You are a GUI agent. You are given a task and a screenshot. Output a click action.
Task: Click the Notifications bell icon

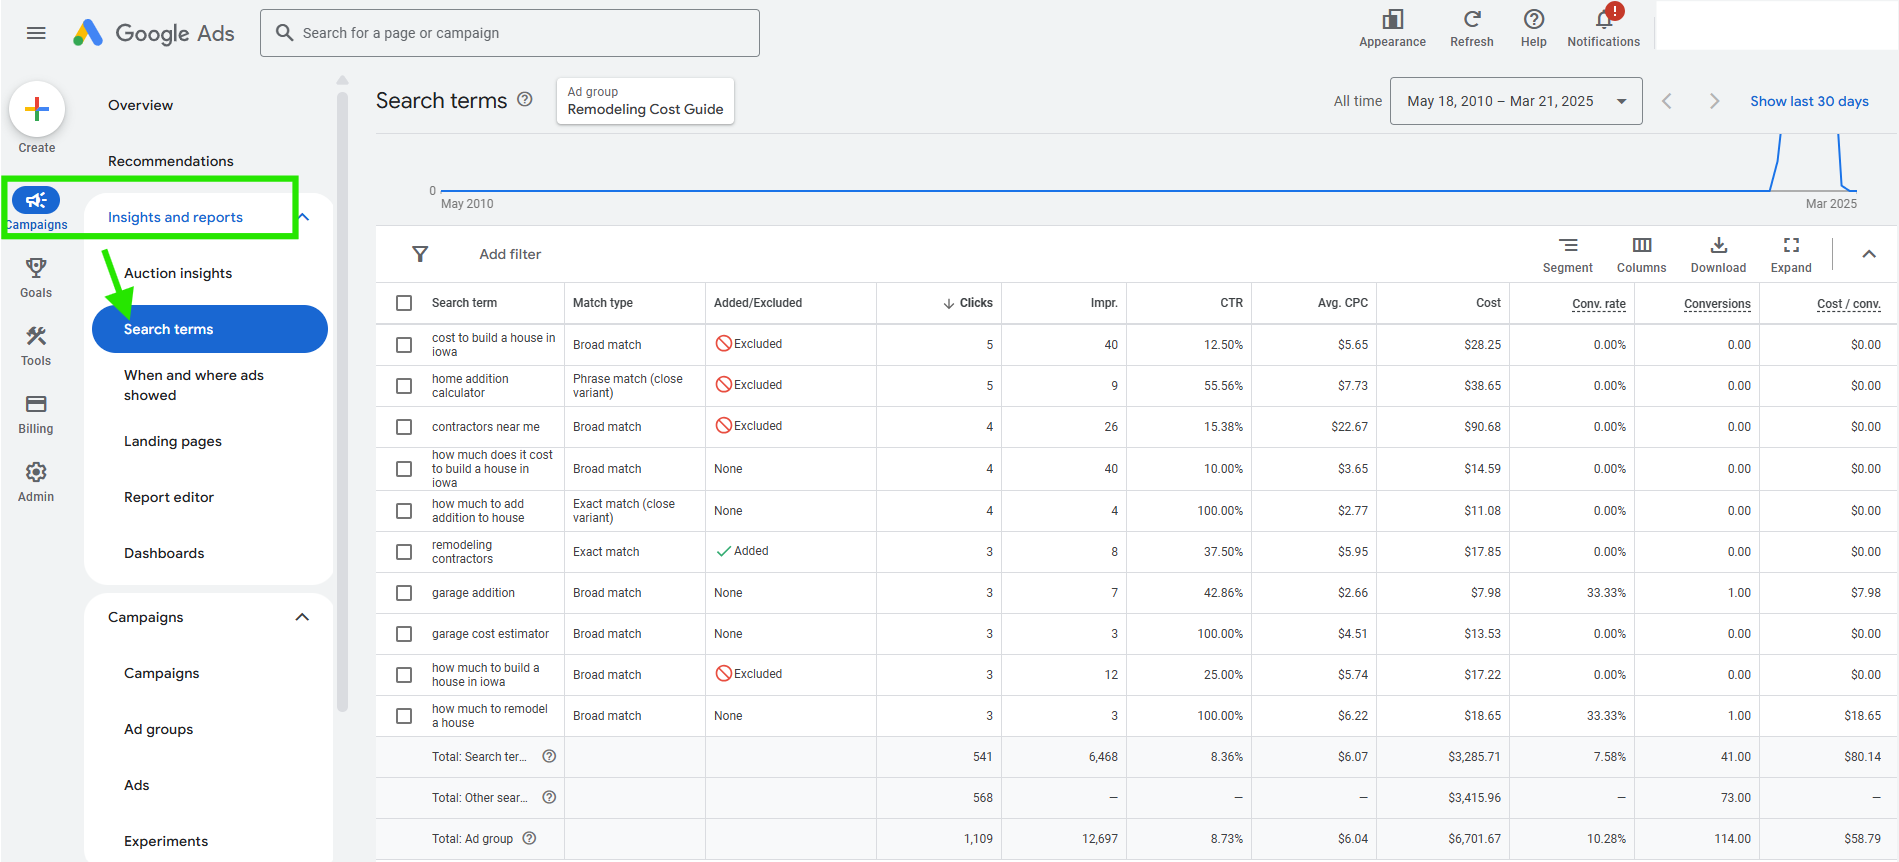point(1603,20)
